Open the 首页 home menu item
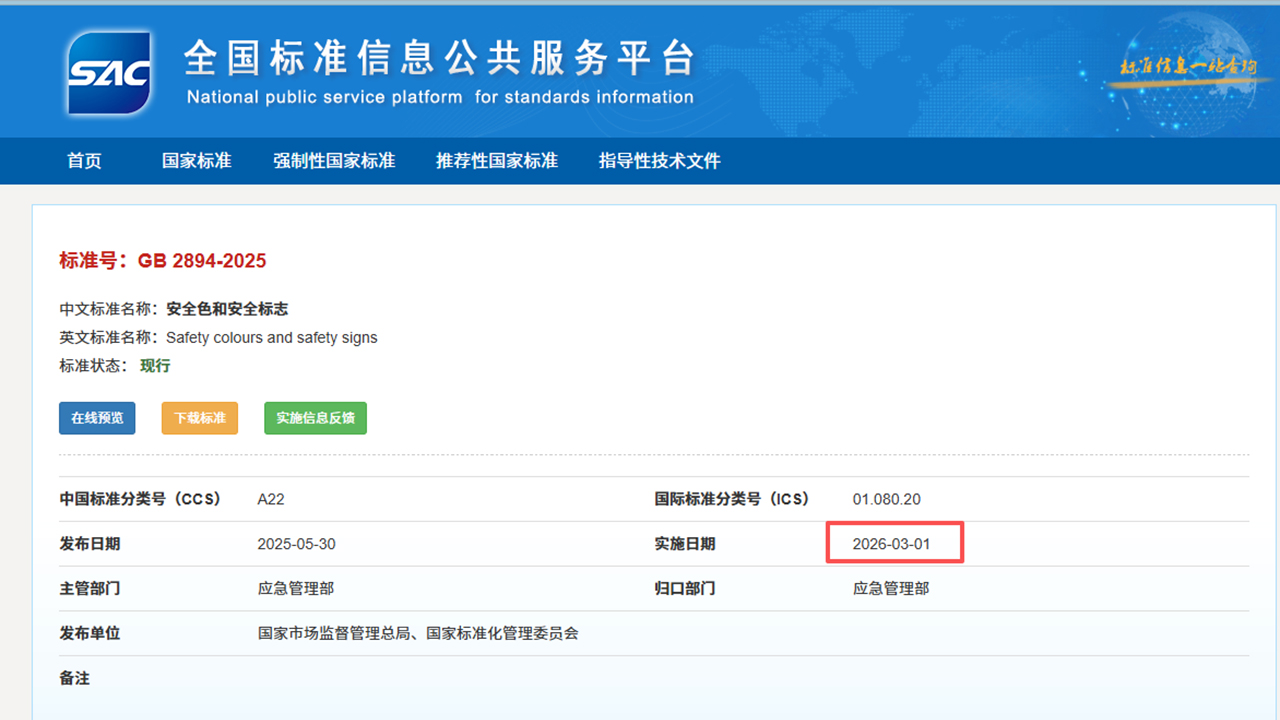Image resolution: width=1280 pixels, height=720 pixels. (x=84, y=161)
